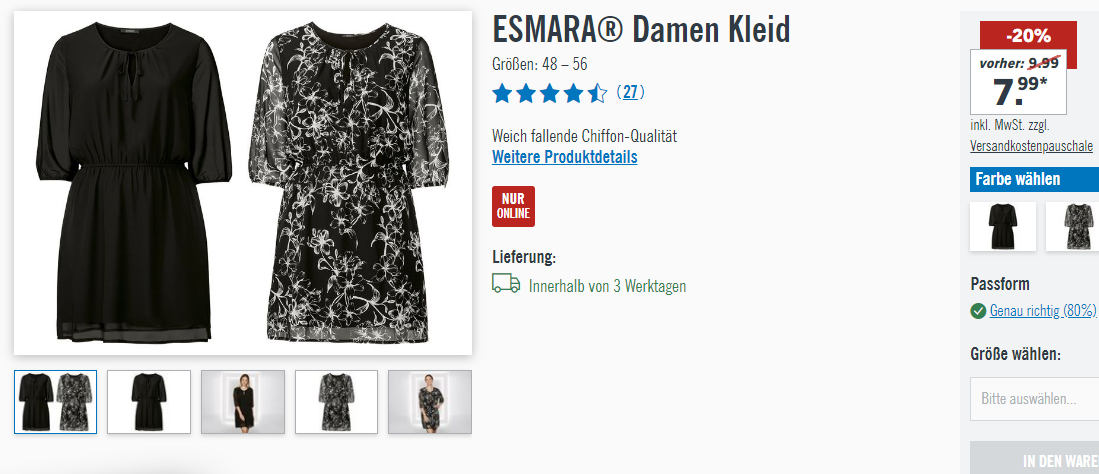Viewport: 1099px width, 474px height.
Task: Click the red NUR ONLINE badge
Action: tap(513, 206)
